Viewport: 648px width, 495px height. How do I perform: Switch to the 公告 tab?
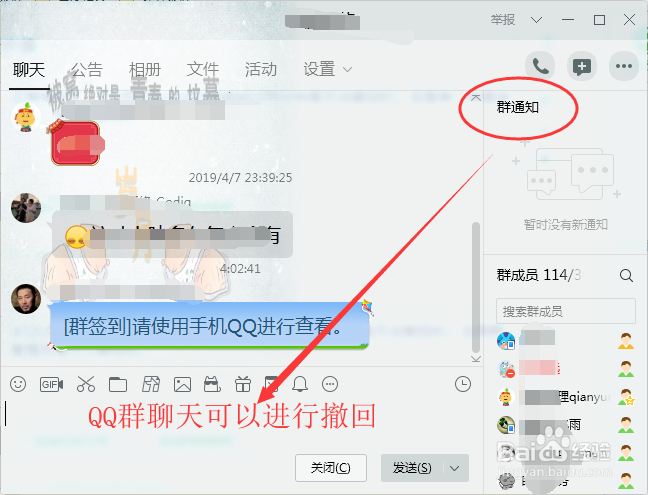(x=86, y=69)
